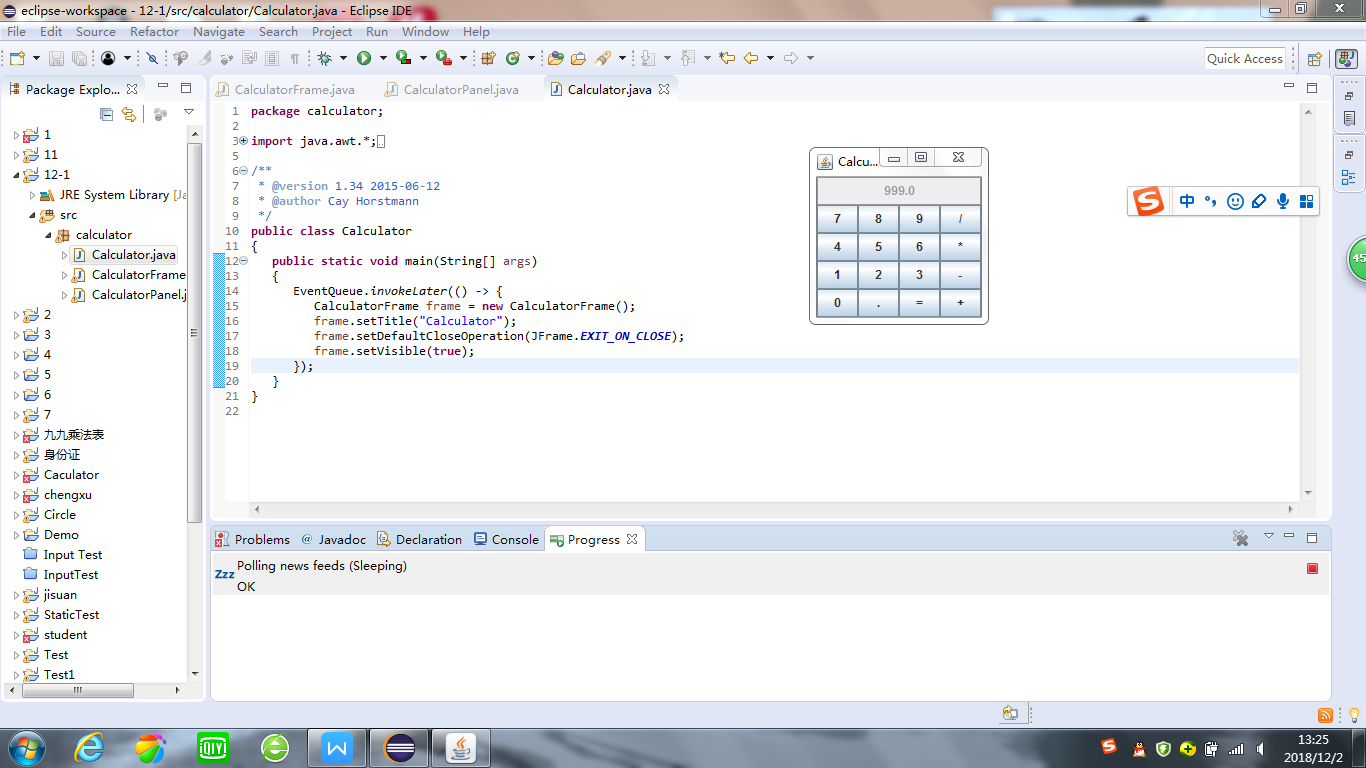Screen dimensions: 1366x768
Task: Click the multiply button in Calculator window
Action: click(960, 247)
